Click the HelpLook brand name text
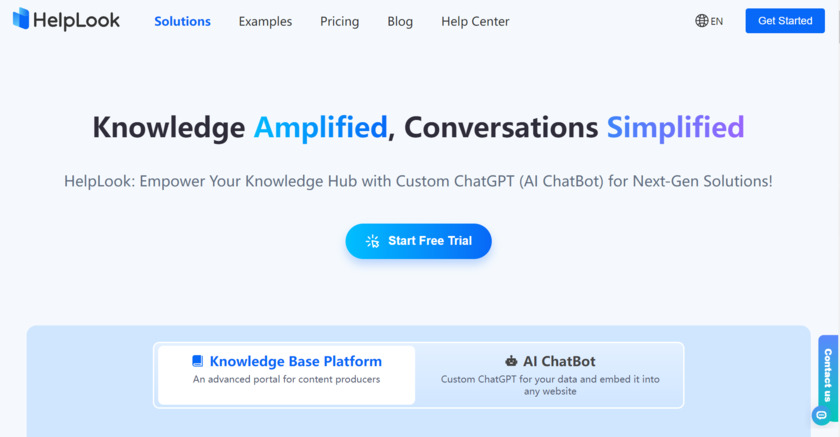This screenshot has height=437, width=840. (x=77, y=20)
